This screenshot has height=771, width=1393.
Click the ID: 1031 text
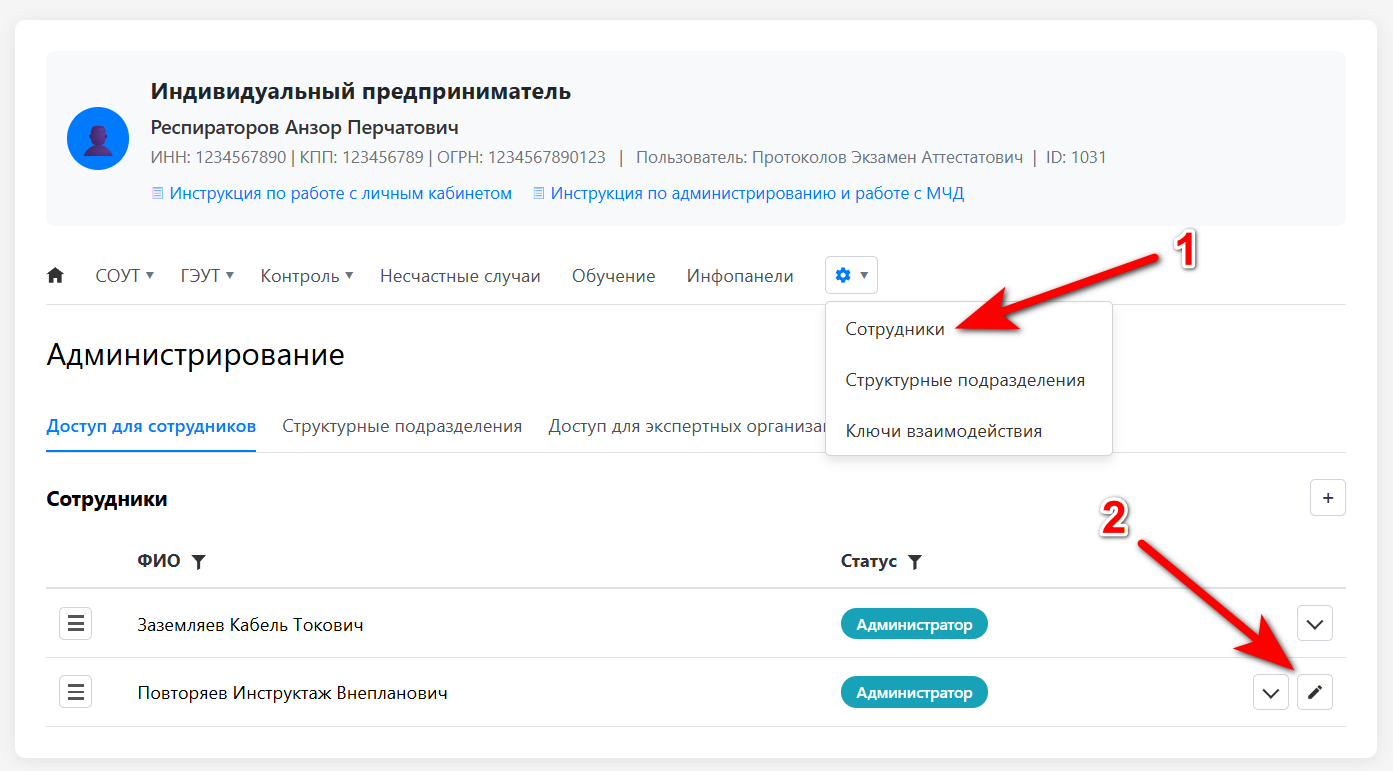(x=1076, y=157)
